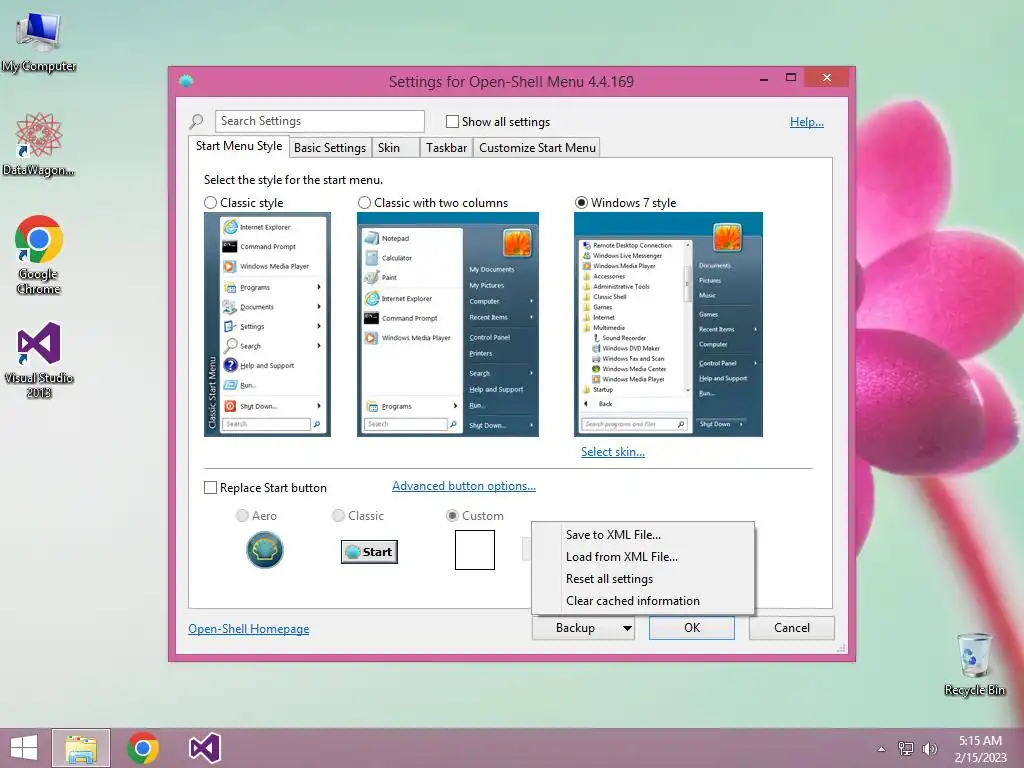Open the Windows Start button
Screen dimensions: 1024x768
(x=24, y=748)
